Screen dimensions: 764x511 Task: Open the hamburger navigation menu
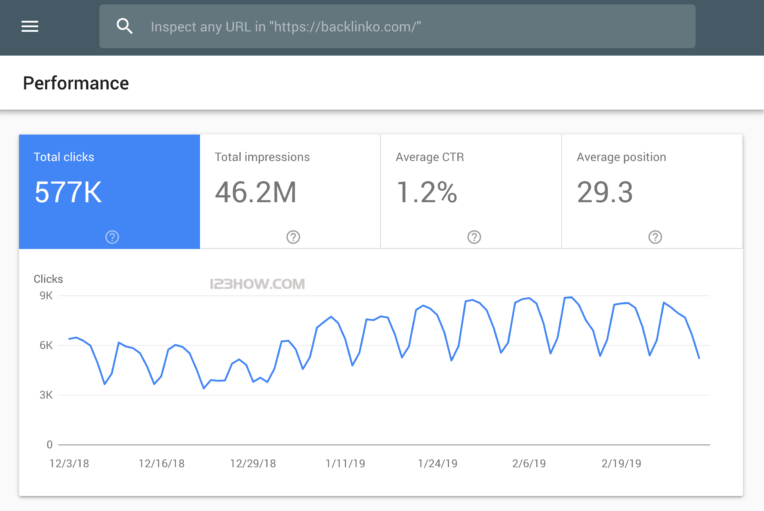[30, 27]
